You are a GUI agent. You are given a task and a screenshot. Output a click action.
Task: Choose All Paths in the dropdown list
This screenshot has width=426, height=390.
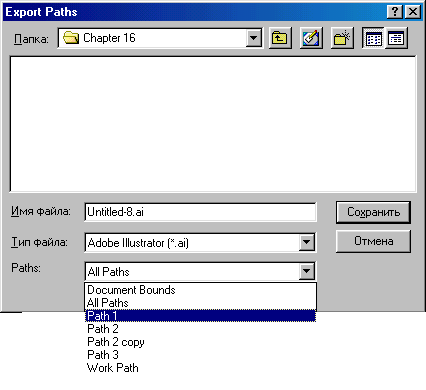pos(201,303)
